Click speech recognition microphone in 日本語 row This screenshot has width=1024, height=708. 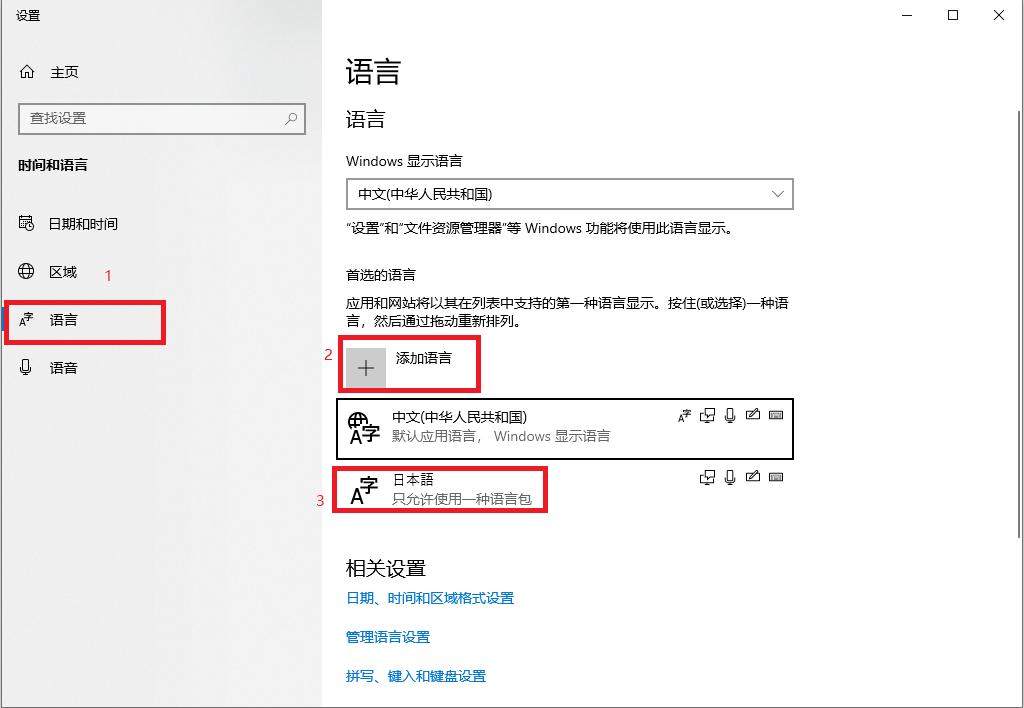[730, 477]
